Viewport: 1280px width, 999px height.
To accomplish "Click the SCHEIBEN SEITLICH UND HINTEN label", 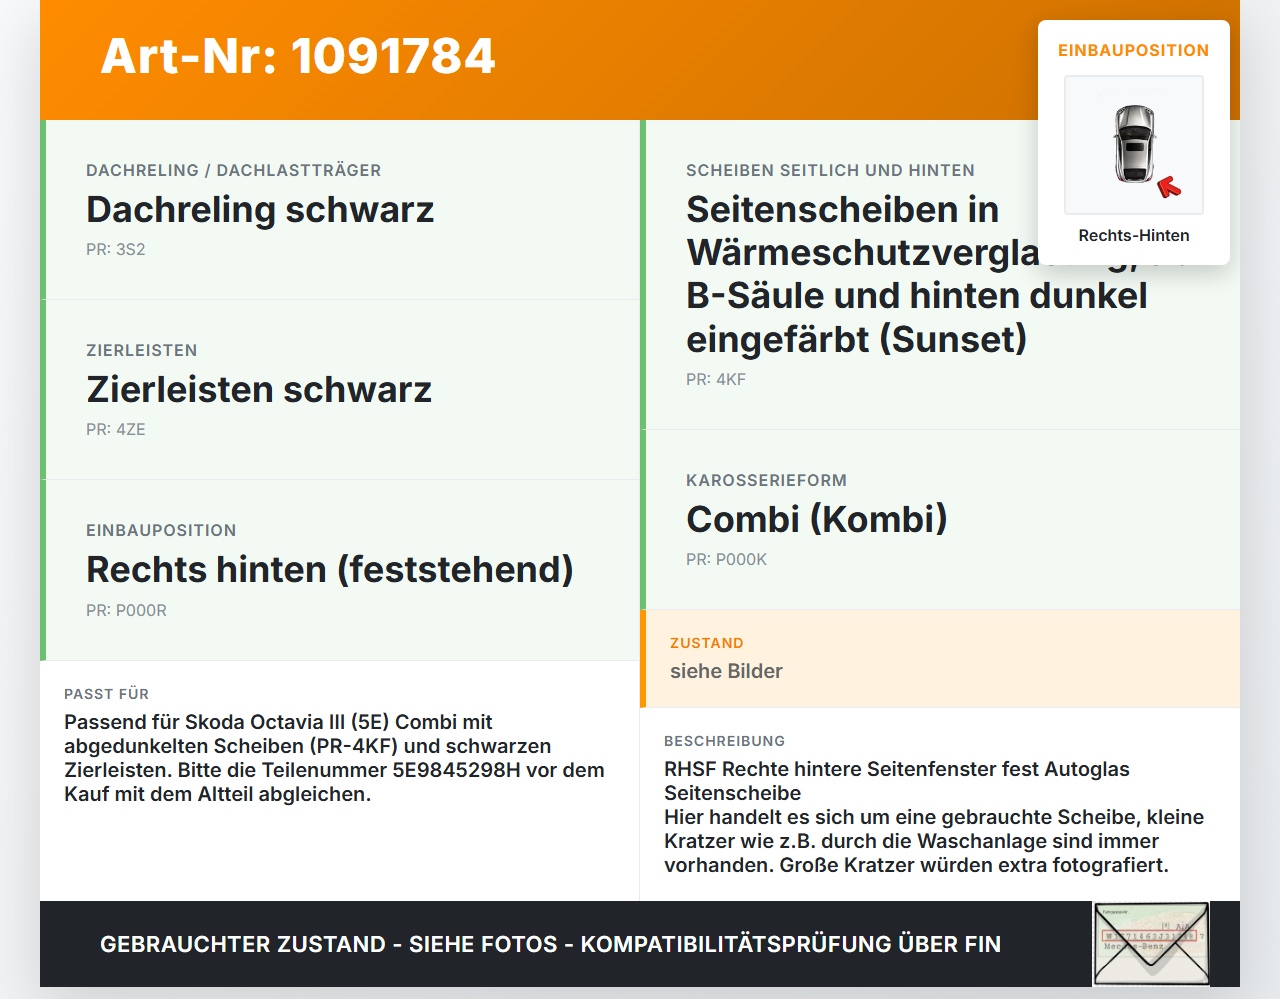I will (x=830, y=170).
